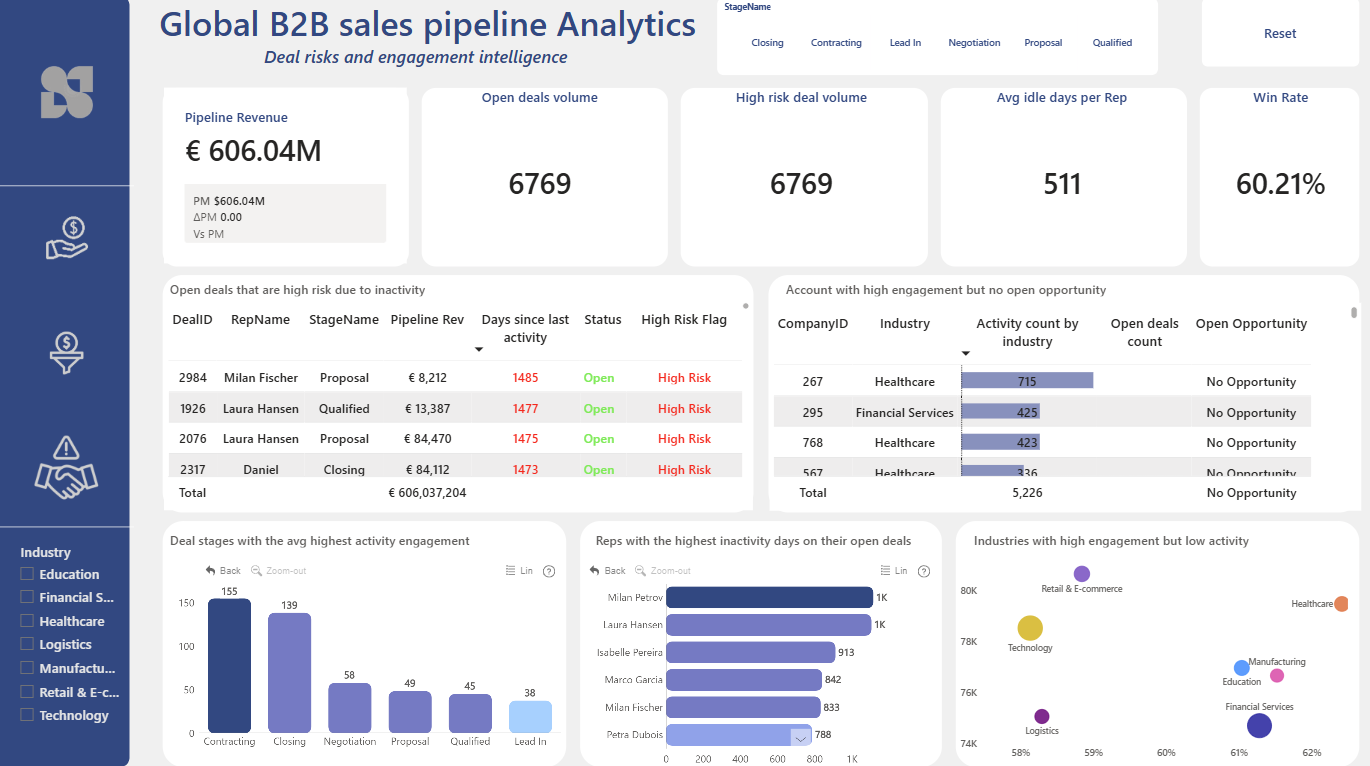Sort table by Pipeline Rev header

[x=427, y=320]
